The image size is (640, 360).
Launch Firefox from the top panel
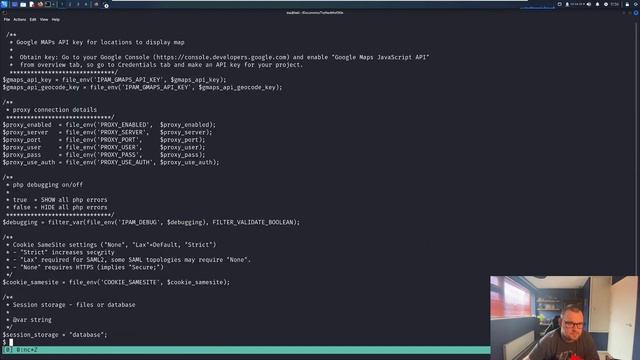coord(40,4)
